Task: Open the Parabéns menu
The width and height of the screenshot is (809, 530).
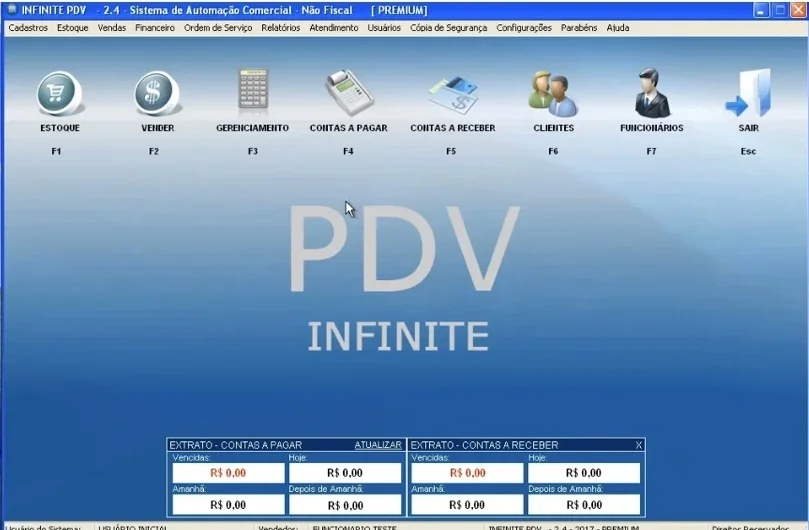Action: pos(579,28)
